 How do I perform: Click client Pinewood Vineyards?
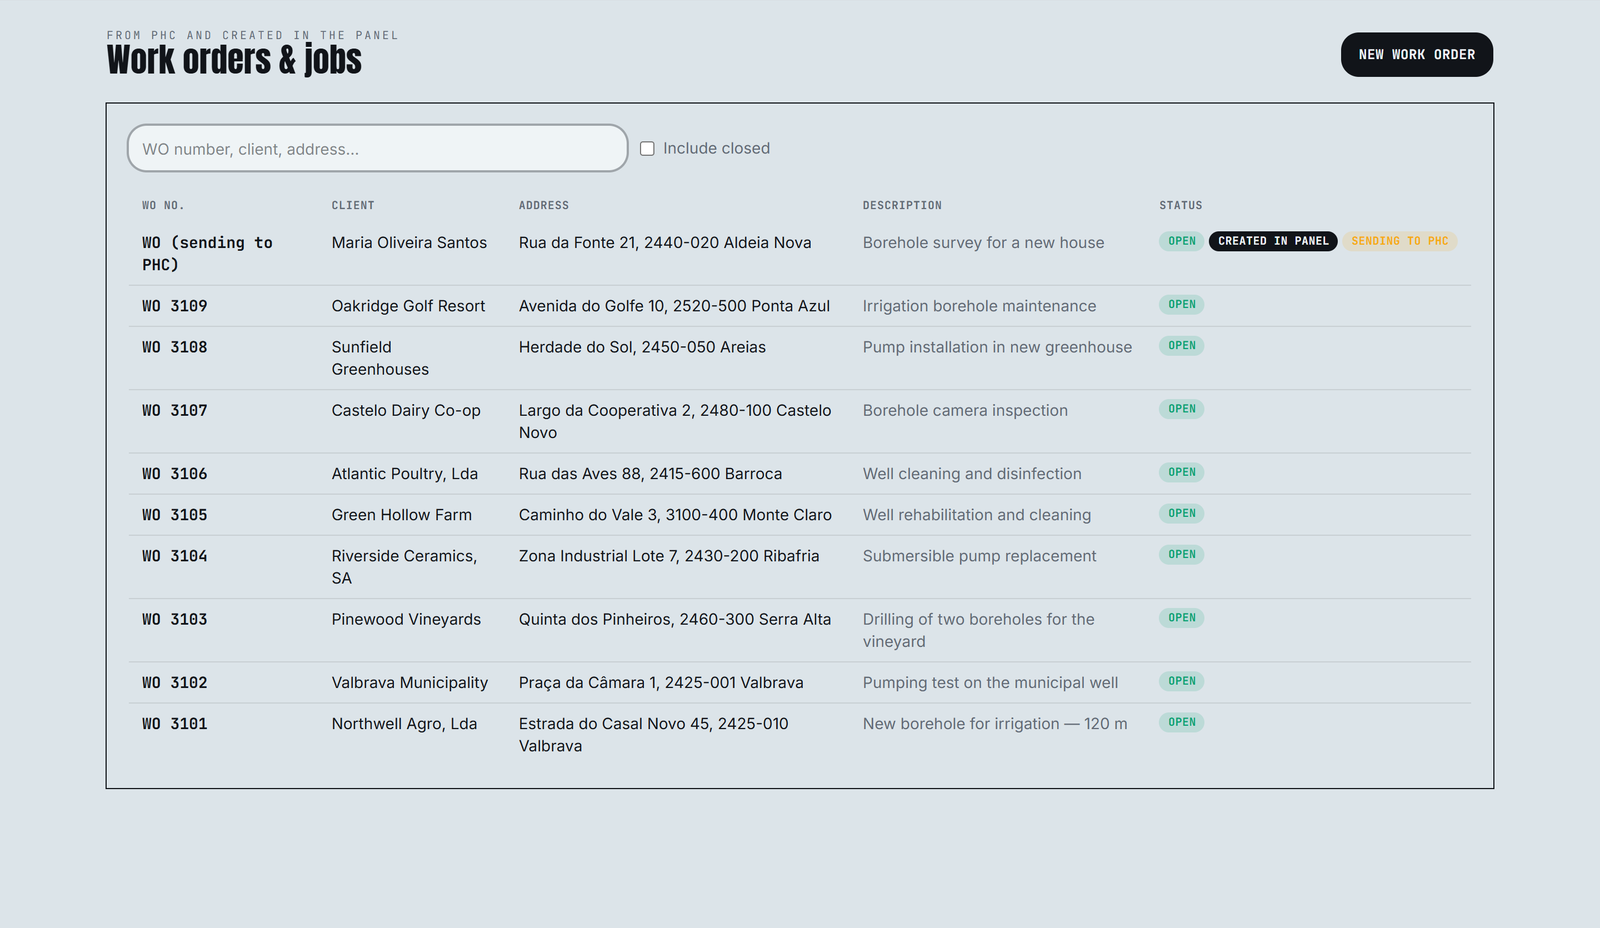click(x=406, y=619)
